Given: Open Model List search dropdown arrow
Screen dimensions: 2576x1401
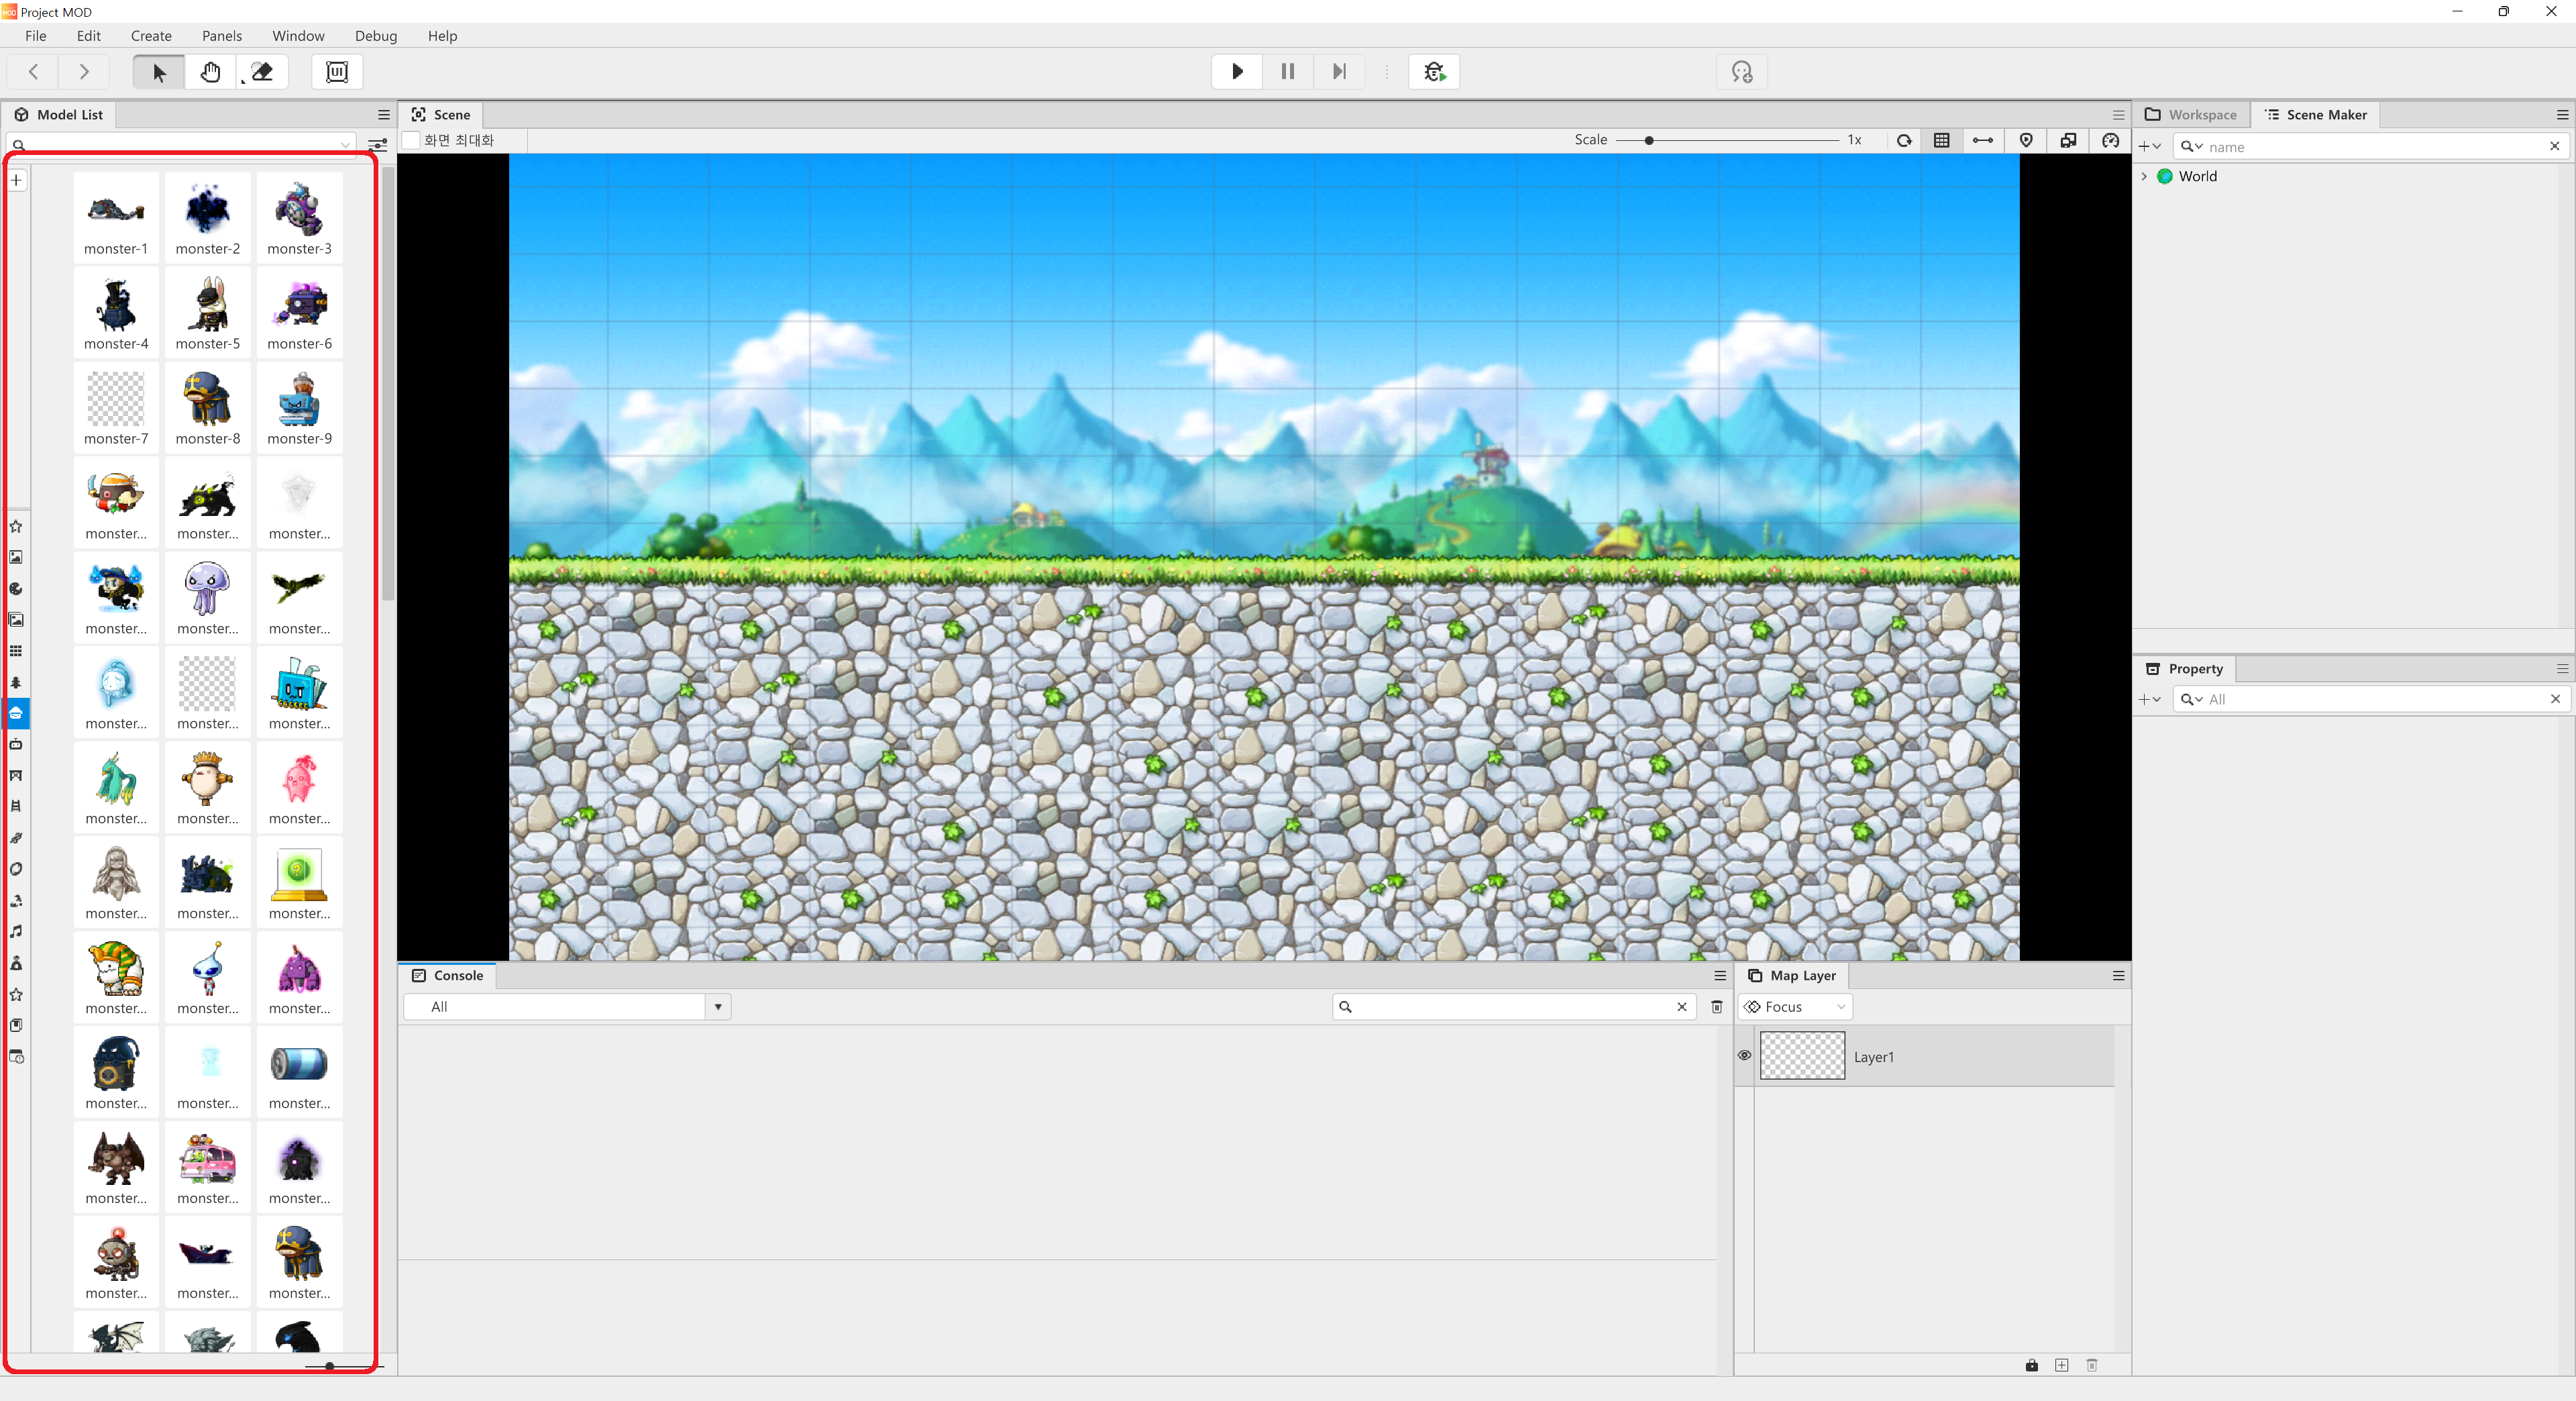Looking at the screenshot, I should tap(346, 145).
